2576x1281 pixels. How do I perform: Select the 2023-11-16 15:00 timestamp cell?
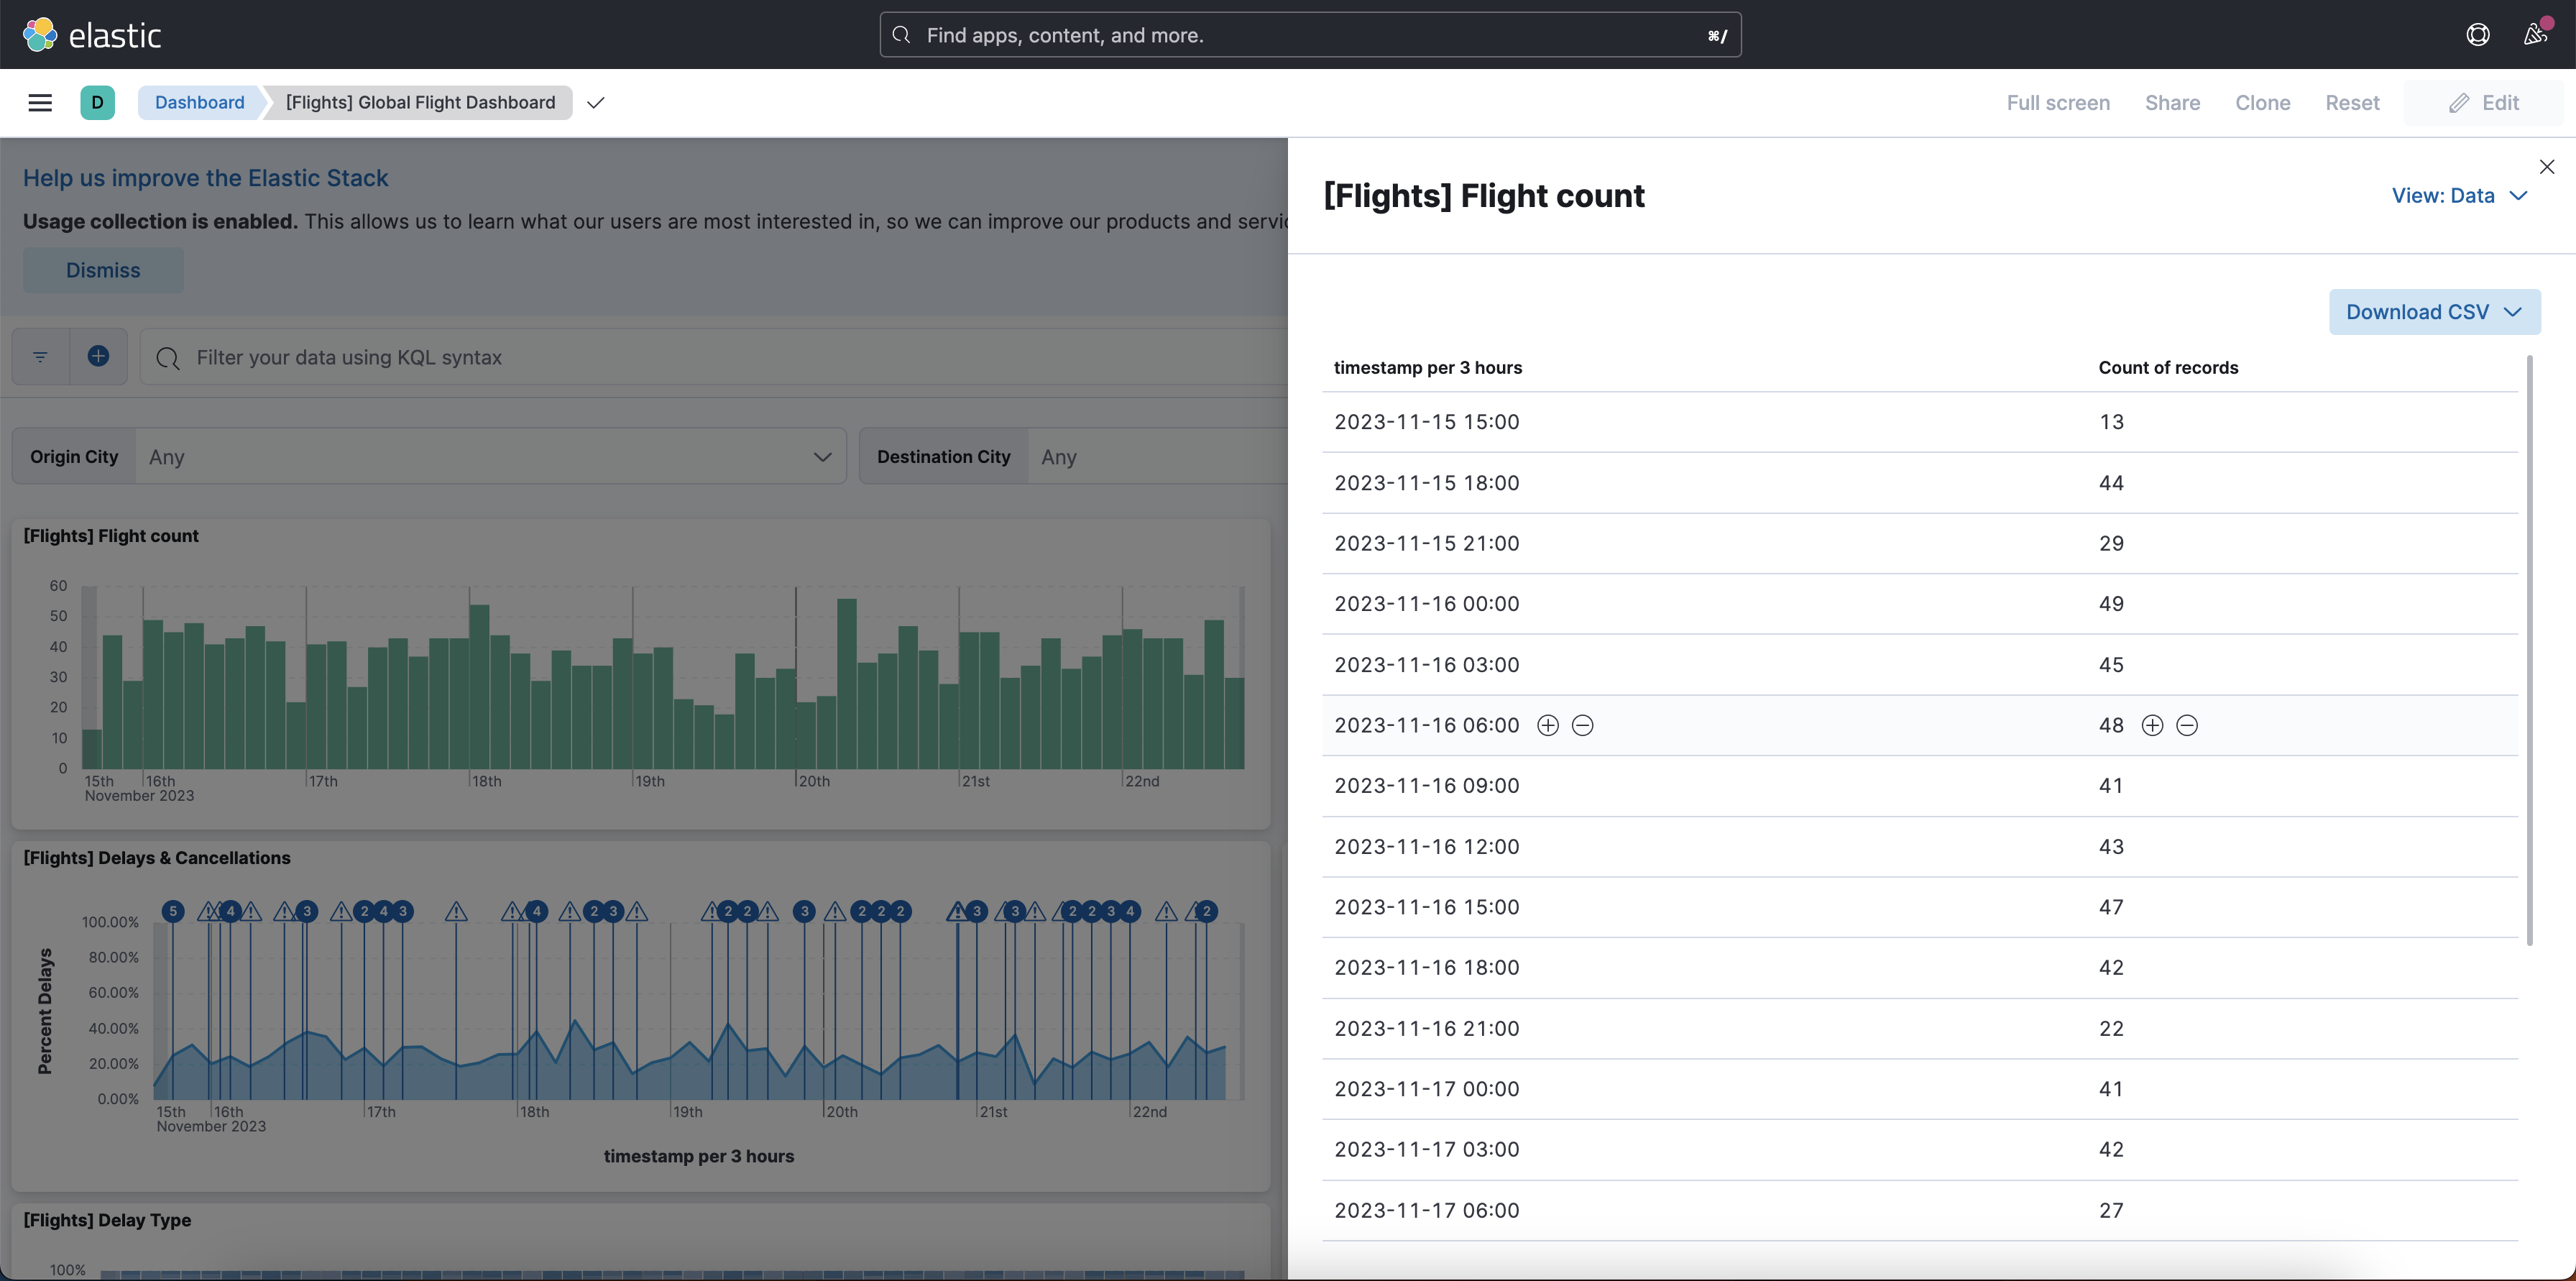1427,907
